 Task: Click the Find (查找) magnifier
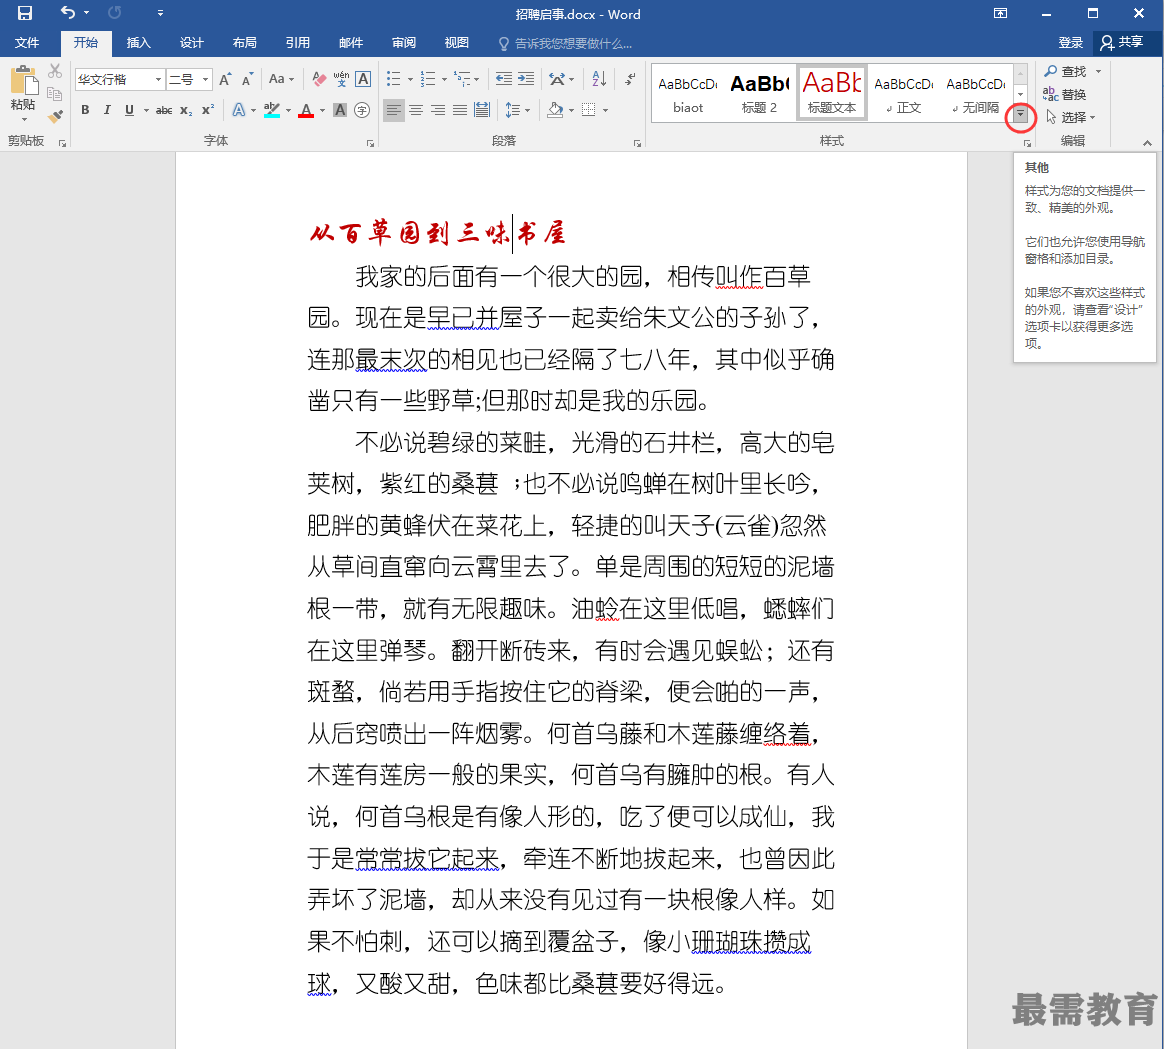pyautogui.click(x=1065, y=71)
